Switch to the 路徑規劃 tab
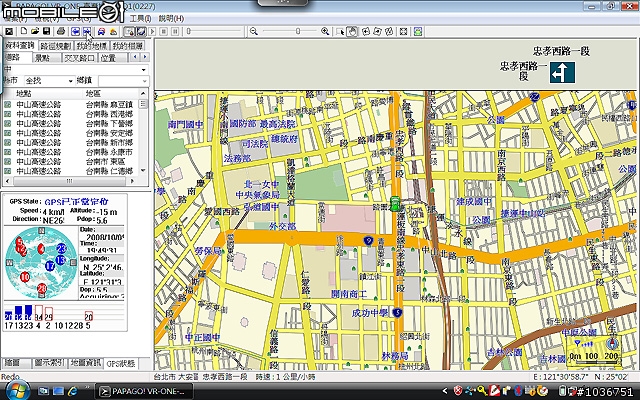 tap(56, 46)
